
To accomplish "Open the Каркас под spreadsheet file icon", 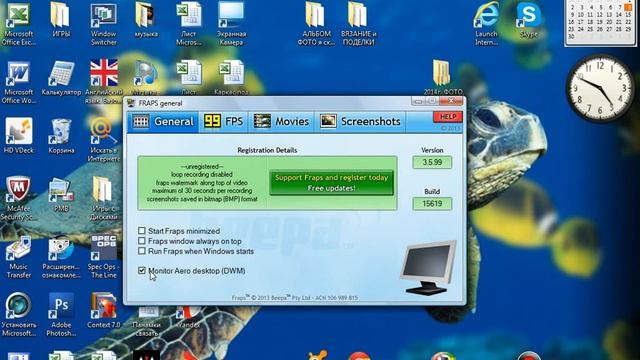I will pyautogui.click(x=231, y=78).
